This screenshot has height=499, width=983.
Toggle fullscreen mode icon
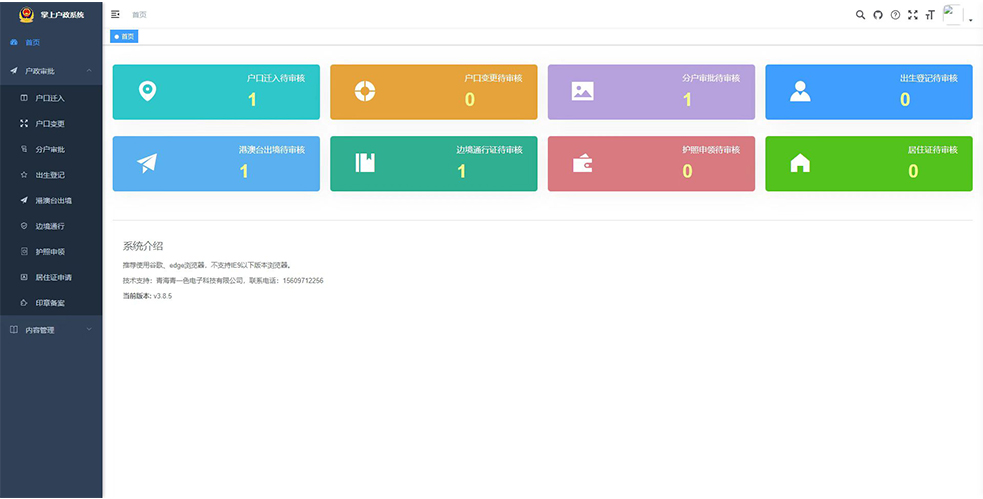tap(912, 15)
